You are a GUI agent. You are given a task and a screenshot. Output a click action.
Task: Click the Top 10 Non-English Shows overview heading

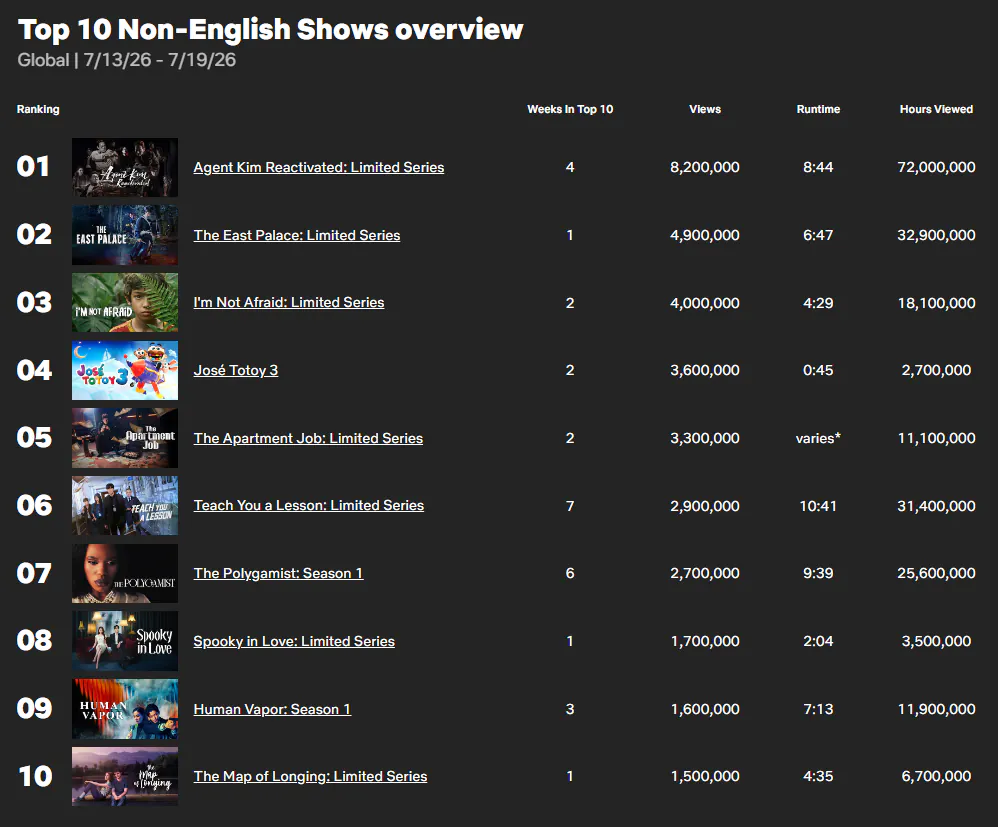(x=271, y=29)
